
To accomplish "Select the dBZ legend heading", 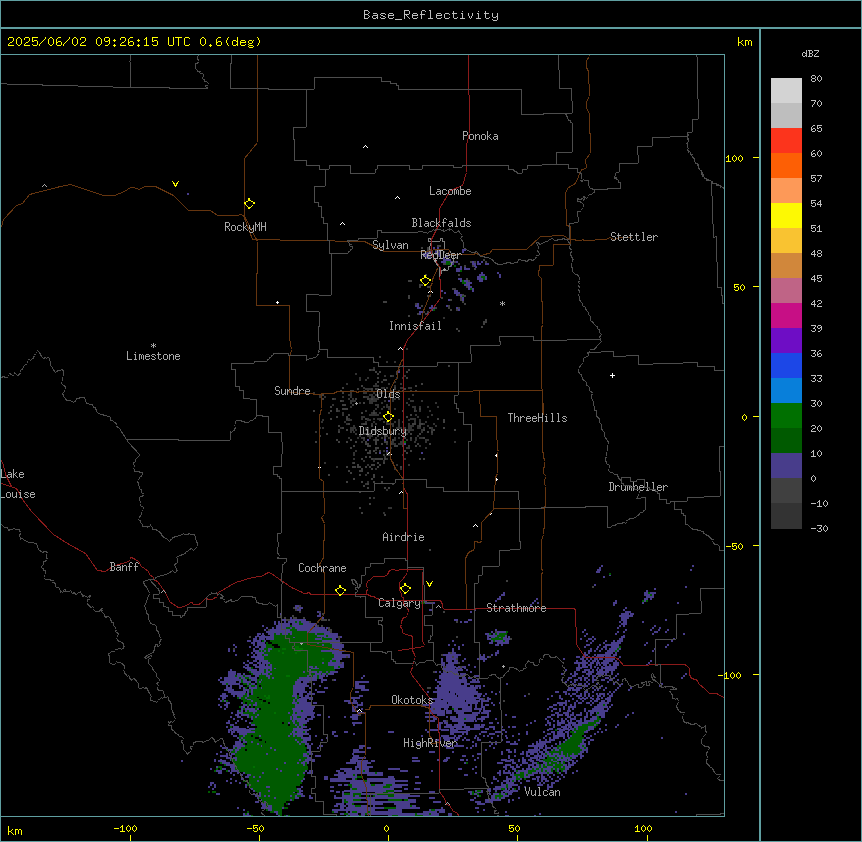I will tap(810, 53).
